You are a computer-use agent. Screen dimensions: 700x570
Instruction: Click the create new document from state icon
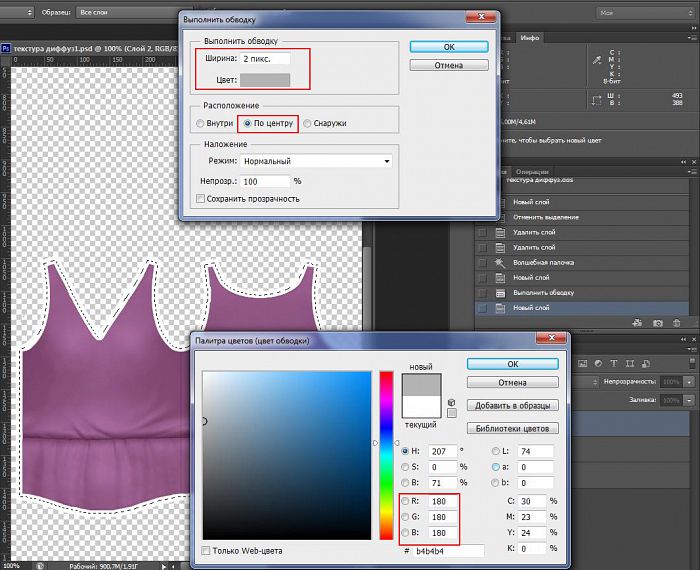(x=636, y=323)
